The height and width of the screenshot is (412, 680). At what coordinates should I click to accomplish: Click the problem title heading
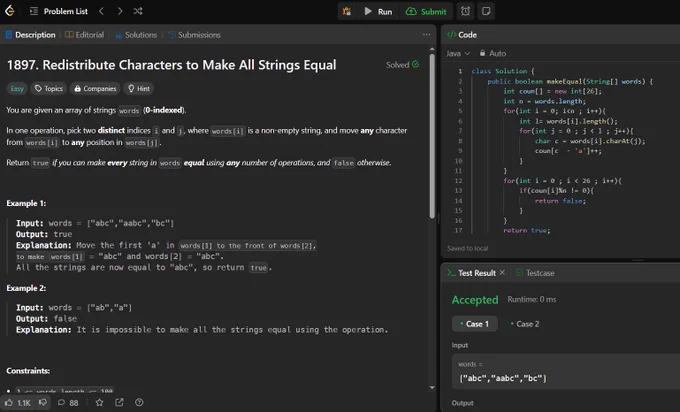coord(171,65)
